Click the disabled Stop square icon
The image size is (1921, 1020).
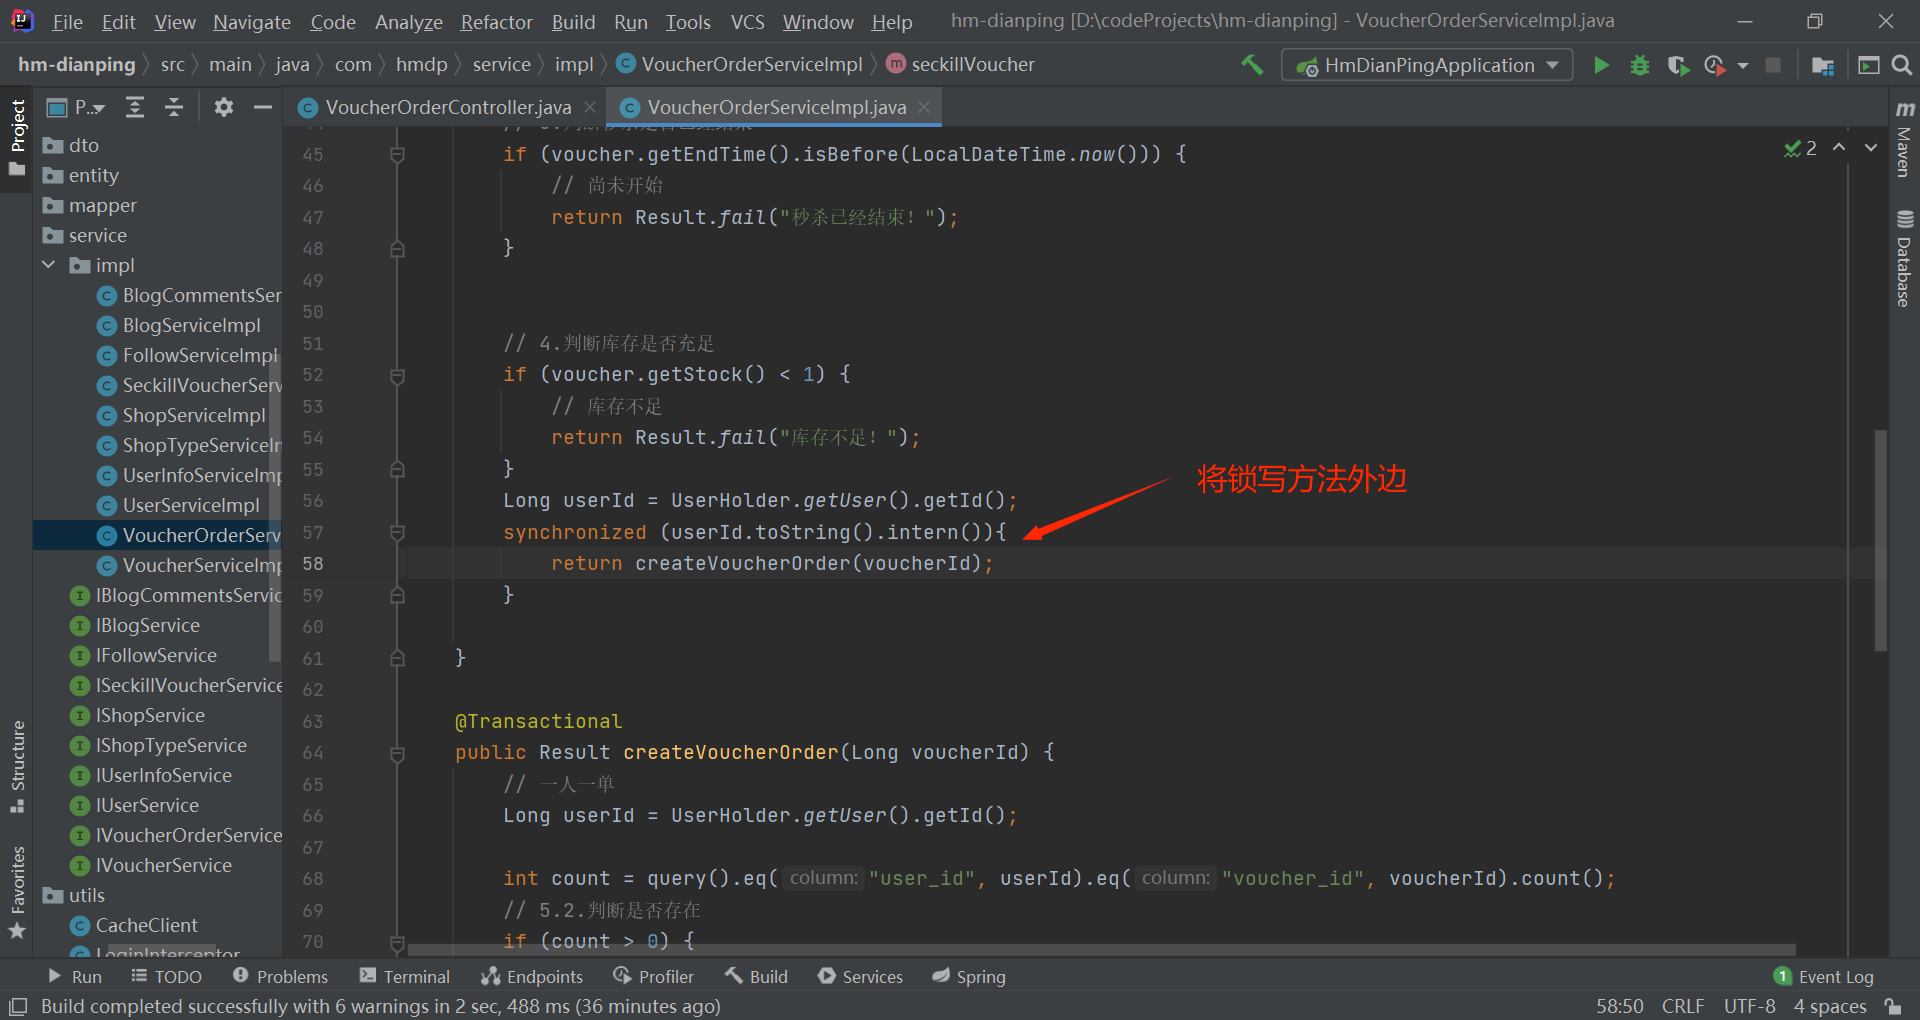(x=1773, y=65)
